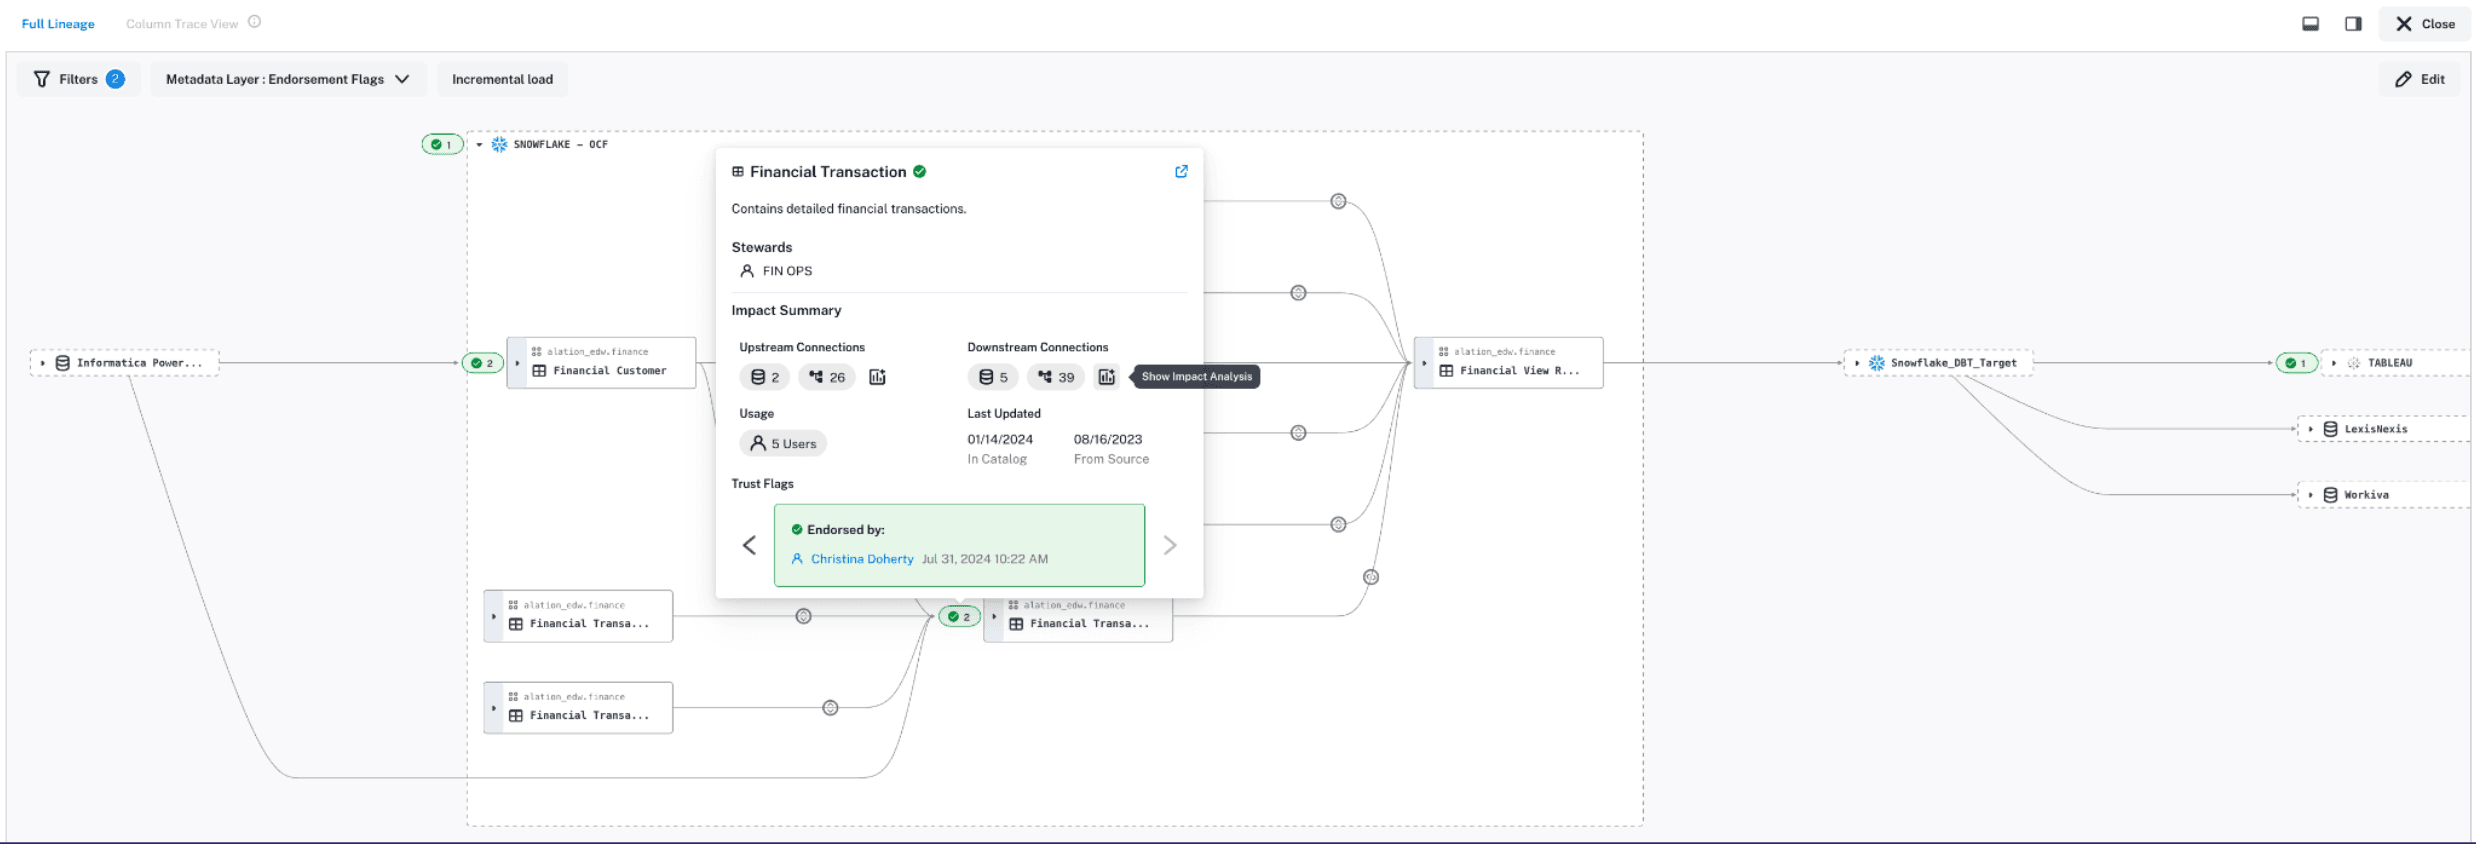The width and height of the screenshot is (2476, 844).
Task: Click endorsement badge beside Financial Customer node
Action: 482,363
